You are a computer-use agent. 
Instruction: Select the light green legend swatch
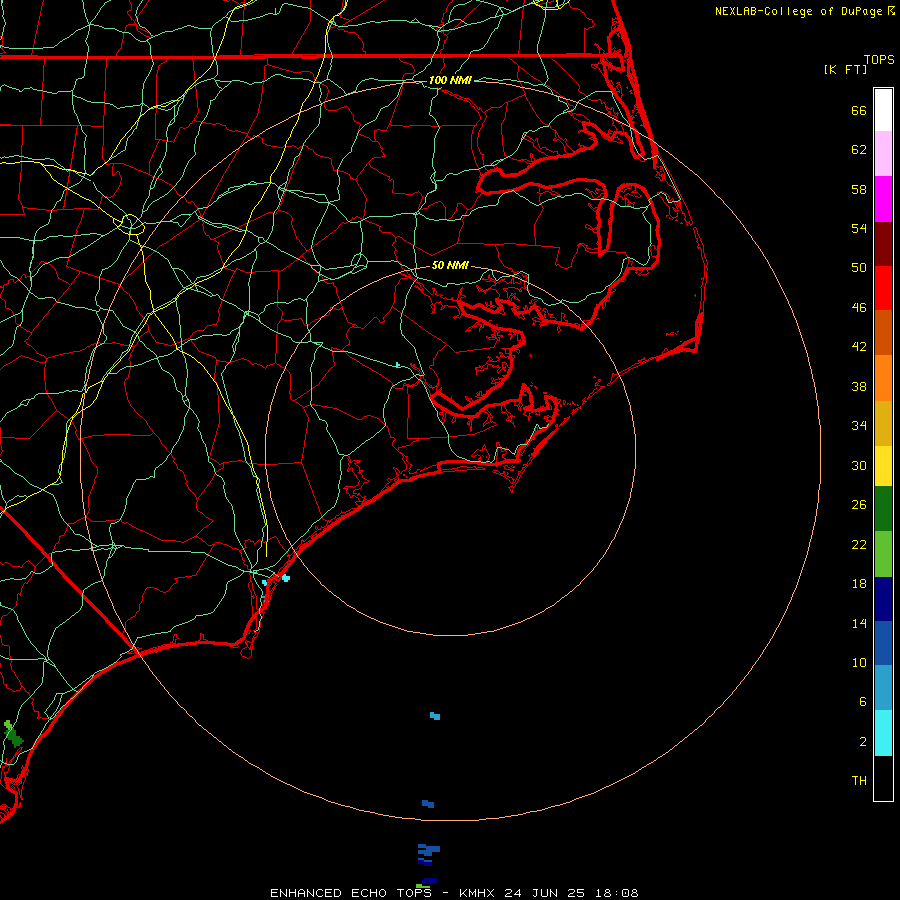coord(883,553)
